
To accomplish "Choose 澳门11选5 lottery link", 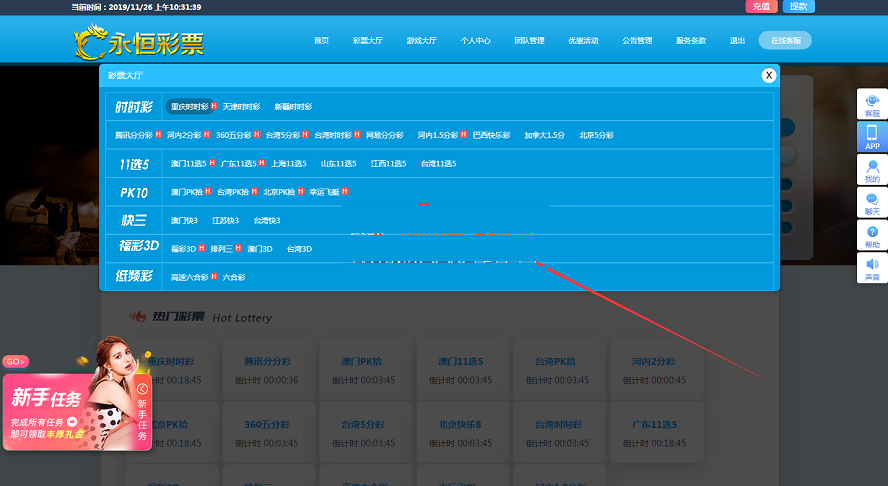I will pos(188,164).
